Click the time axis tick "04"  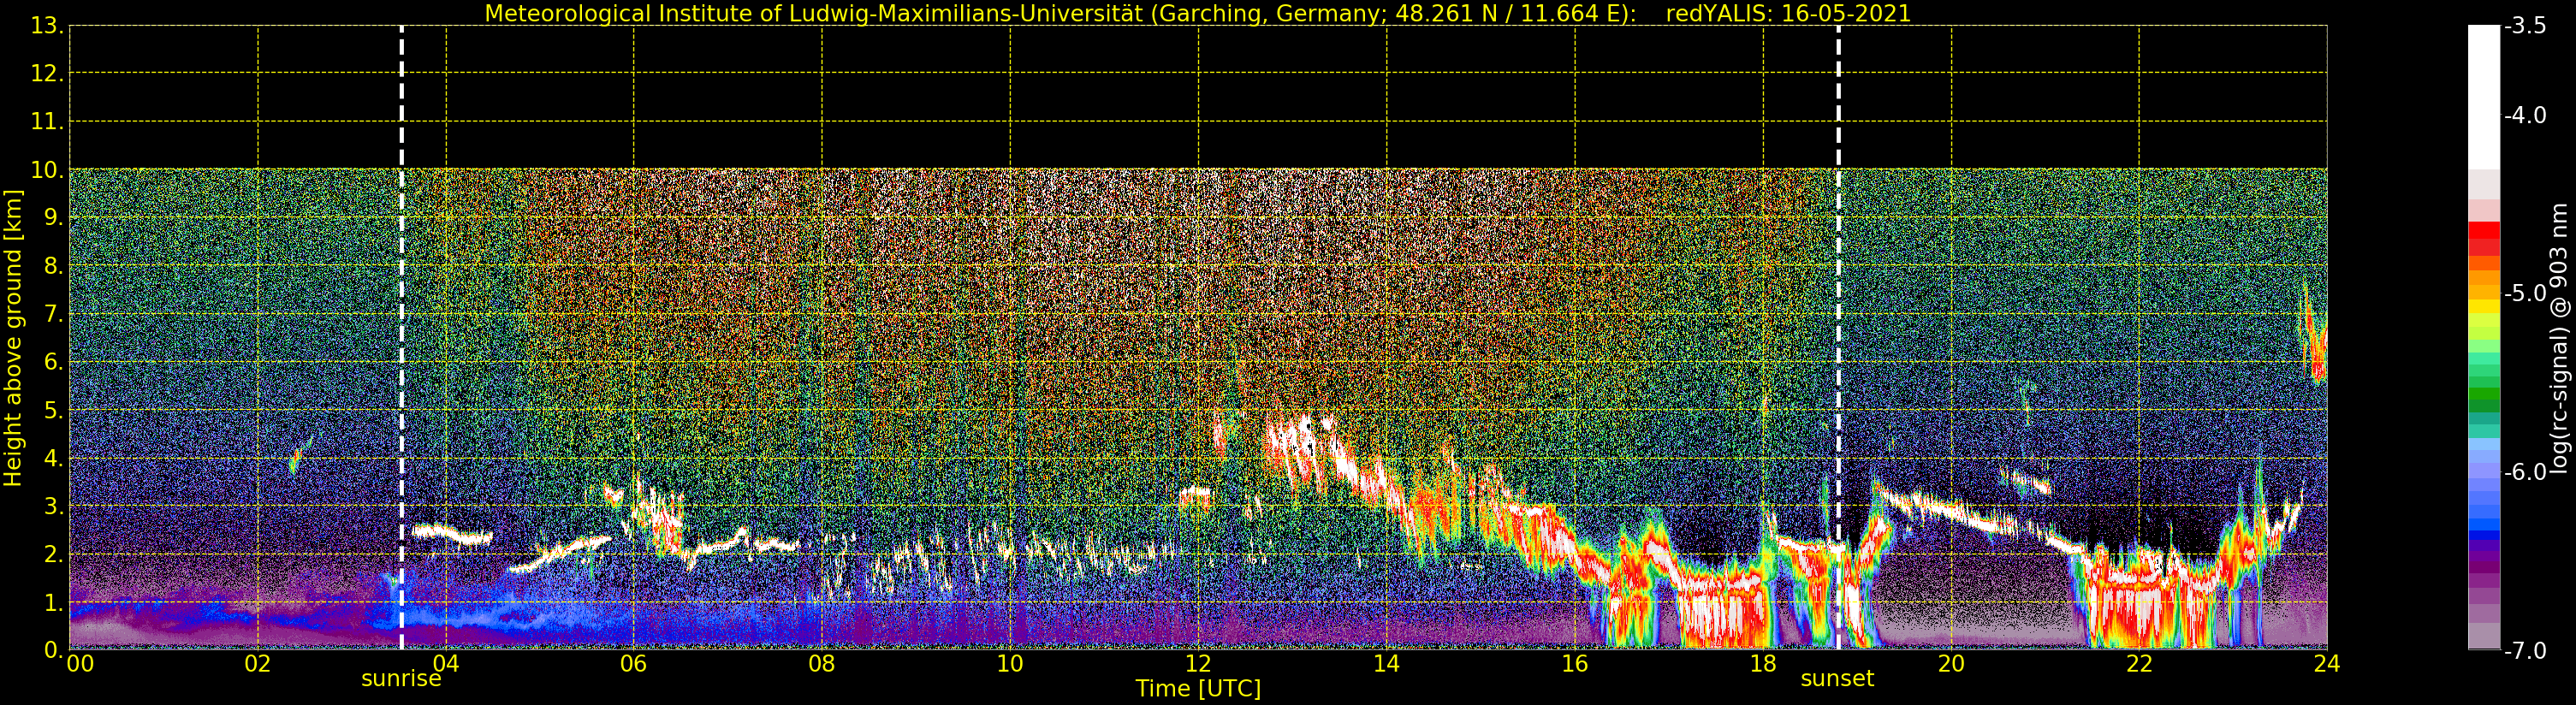coord(446,664)
